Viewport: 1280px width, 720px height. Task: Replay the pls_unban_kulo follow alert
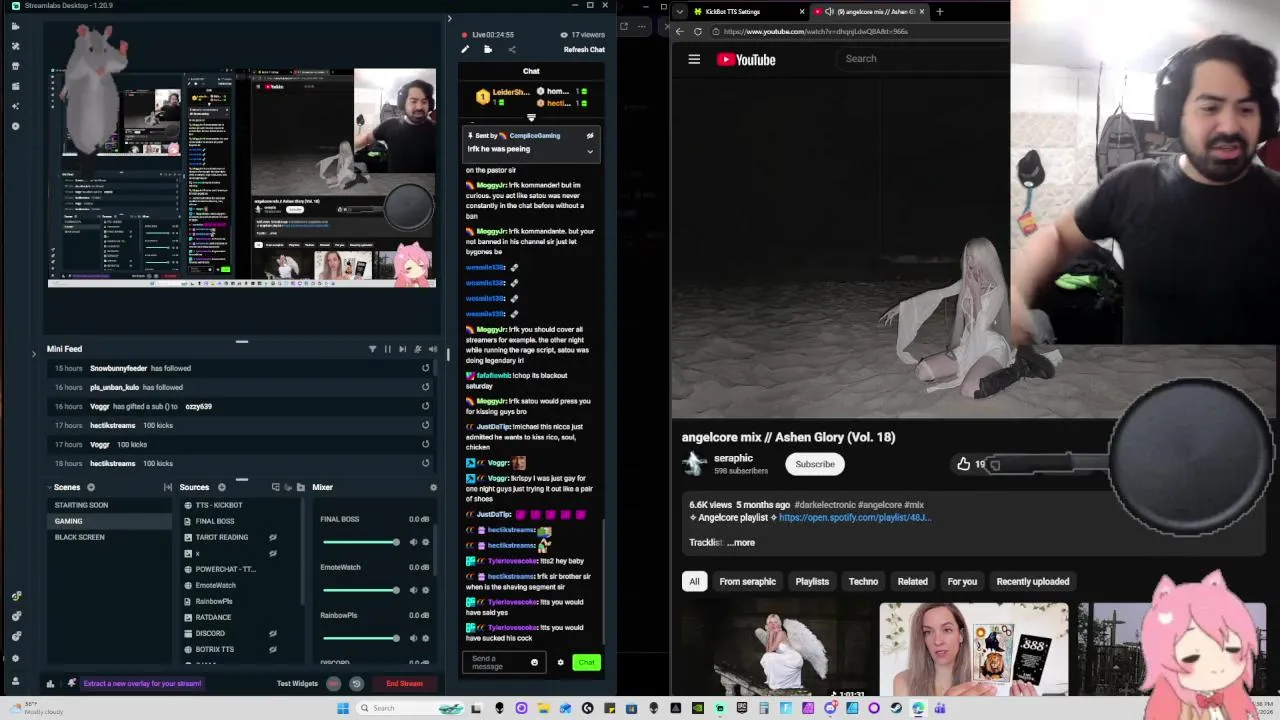pos(425,387)
